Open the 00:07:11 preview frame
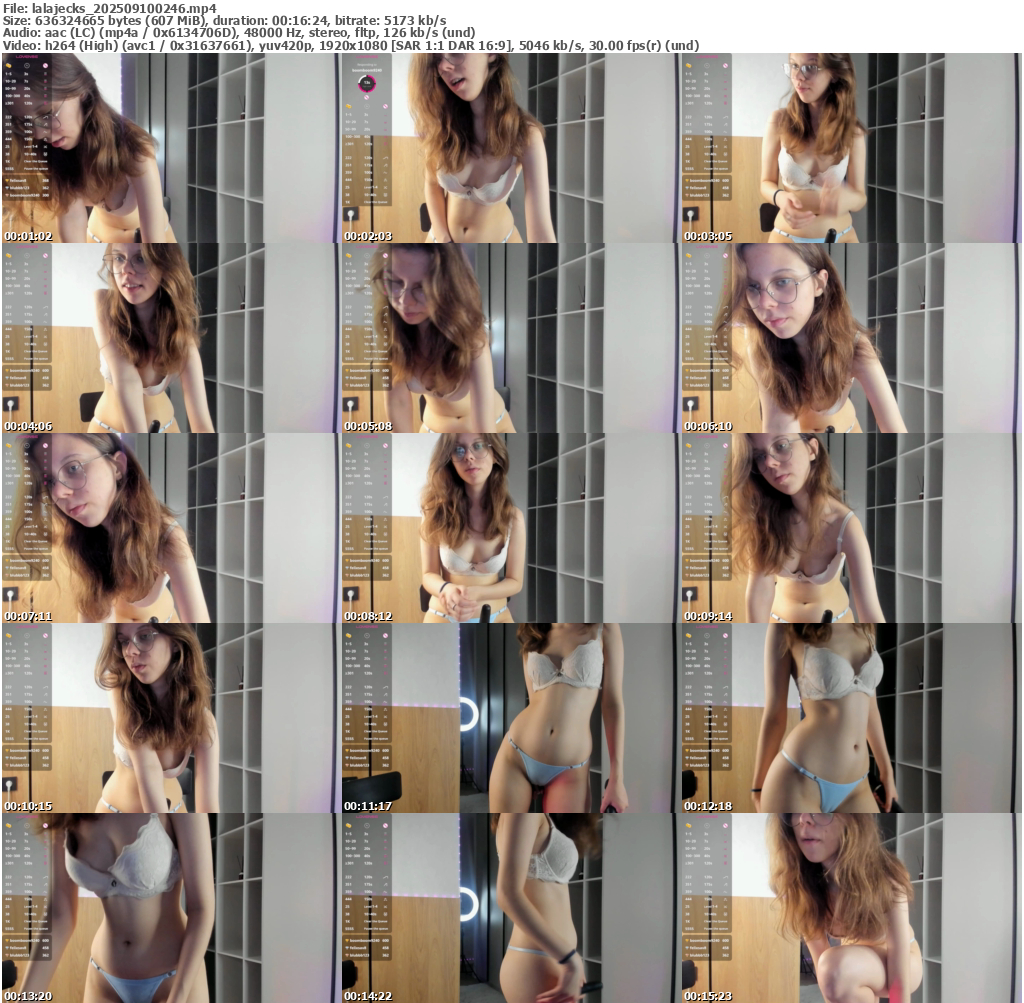This screenshot has width=1024, height=1003. [x=171, y=528]
